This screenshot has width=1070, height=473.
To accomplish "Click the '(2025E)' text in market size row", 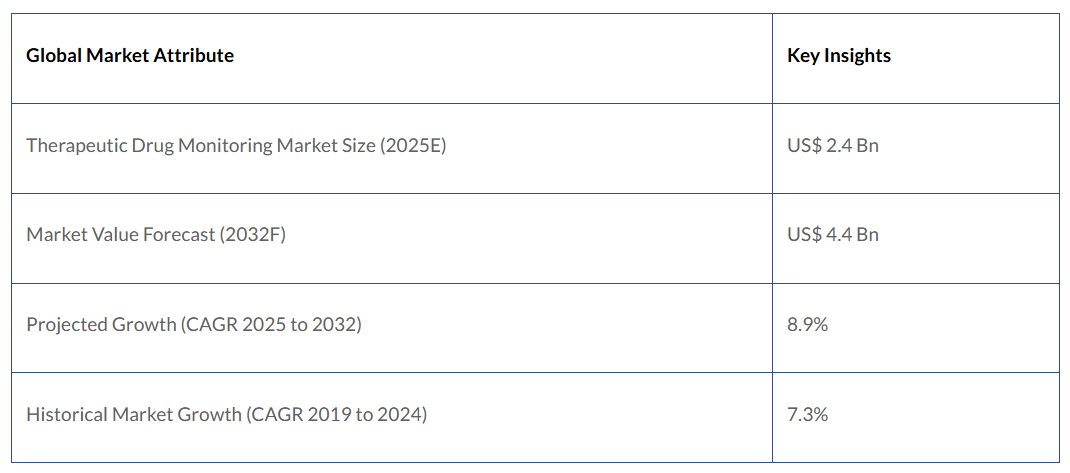I will click(x=413, y=146).
